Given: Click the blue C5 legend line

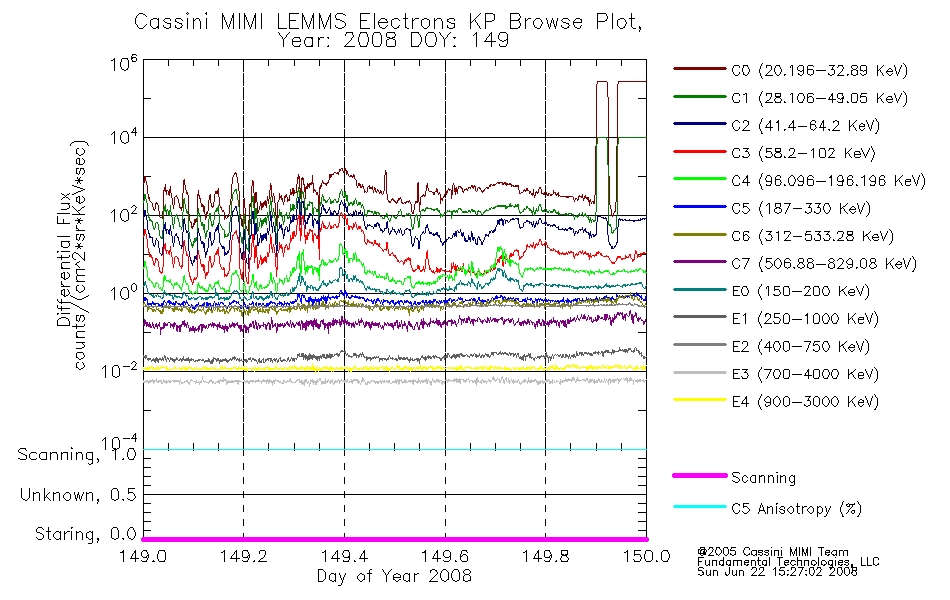Looking at the screenshot, I should coord(700,207).
